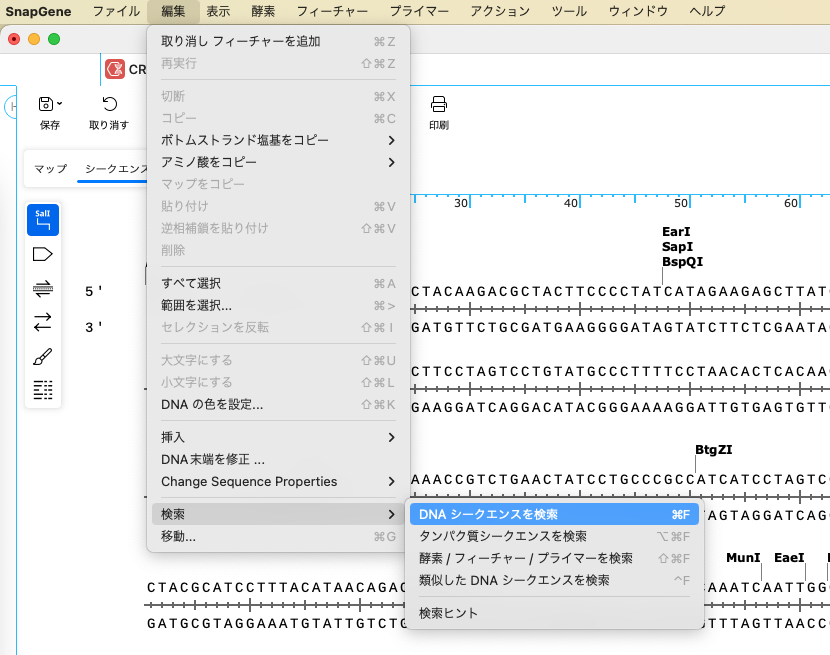Select the color paintbrush tool in sidebar
Viewport: 830px width, 655px height.
point(41,356)
